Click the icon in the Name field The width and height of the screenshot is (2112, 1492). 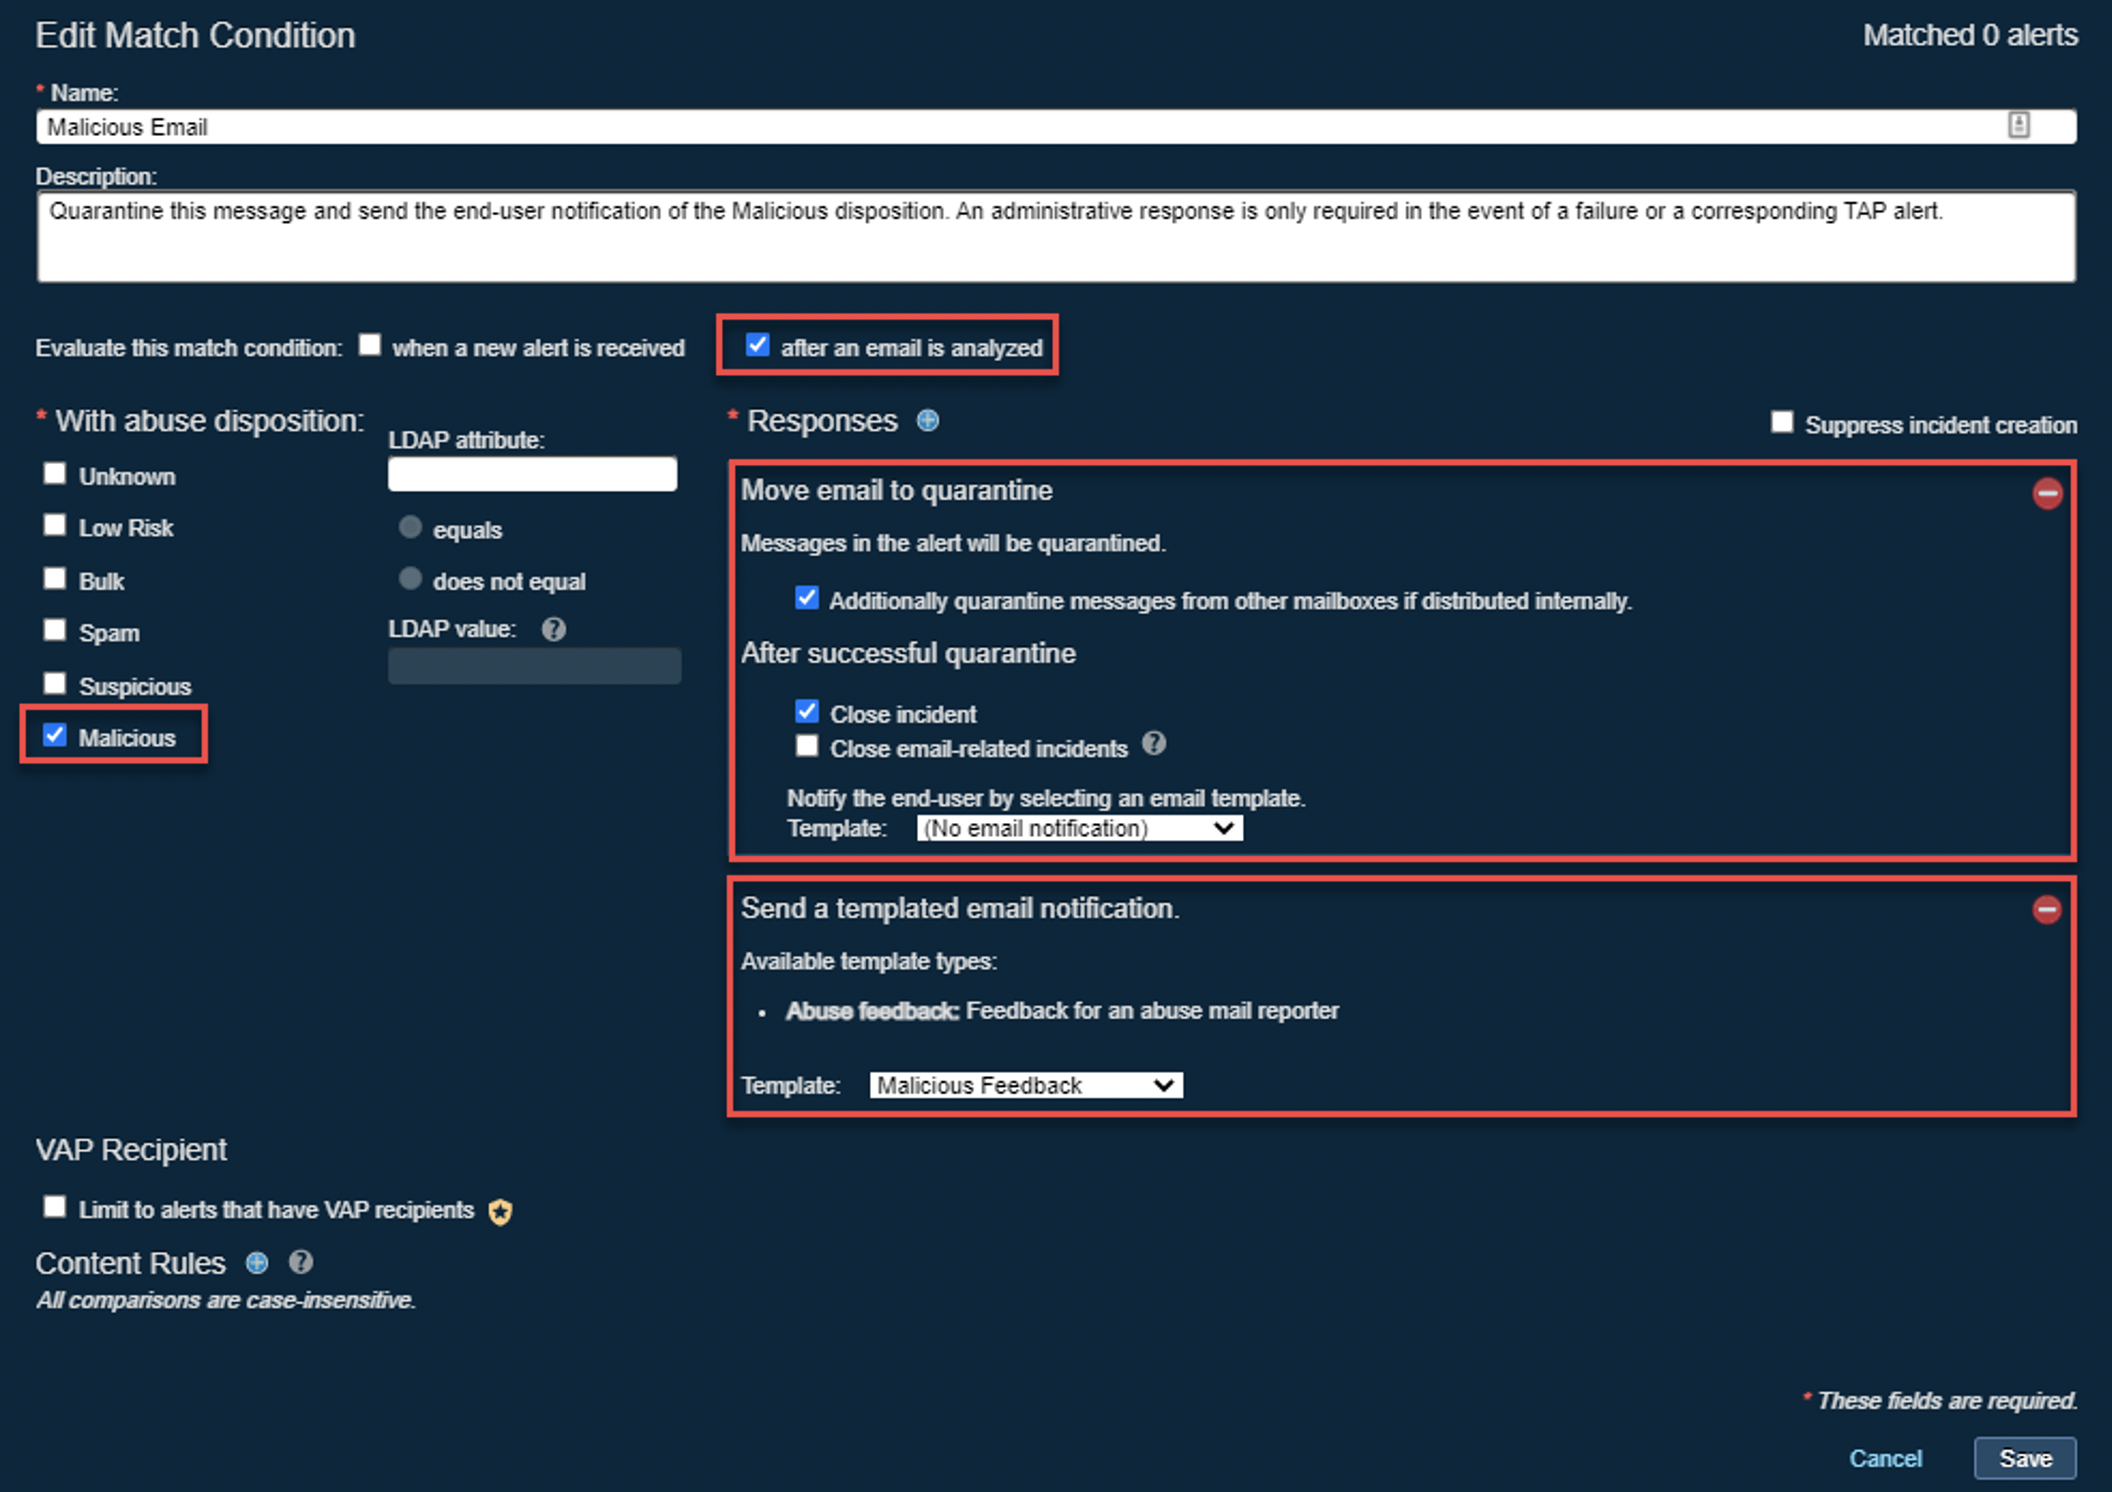point(2018,126)
